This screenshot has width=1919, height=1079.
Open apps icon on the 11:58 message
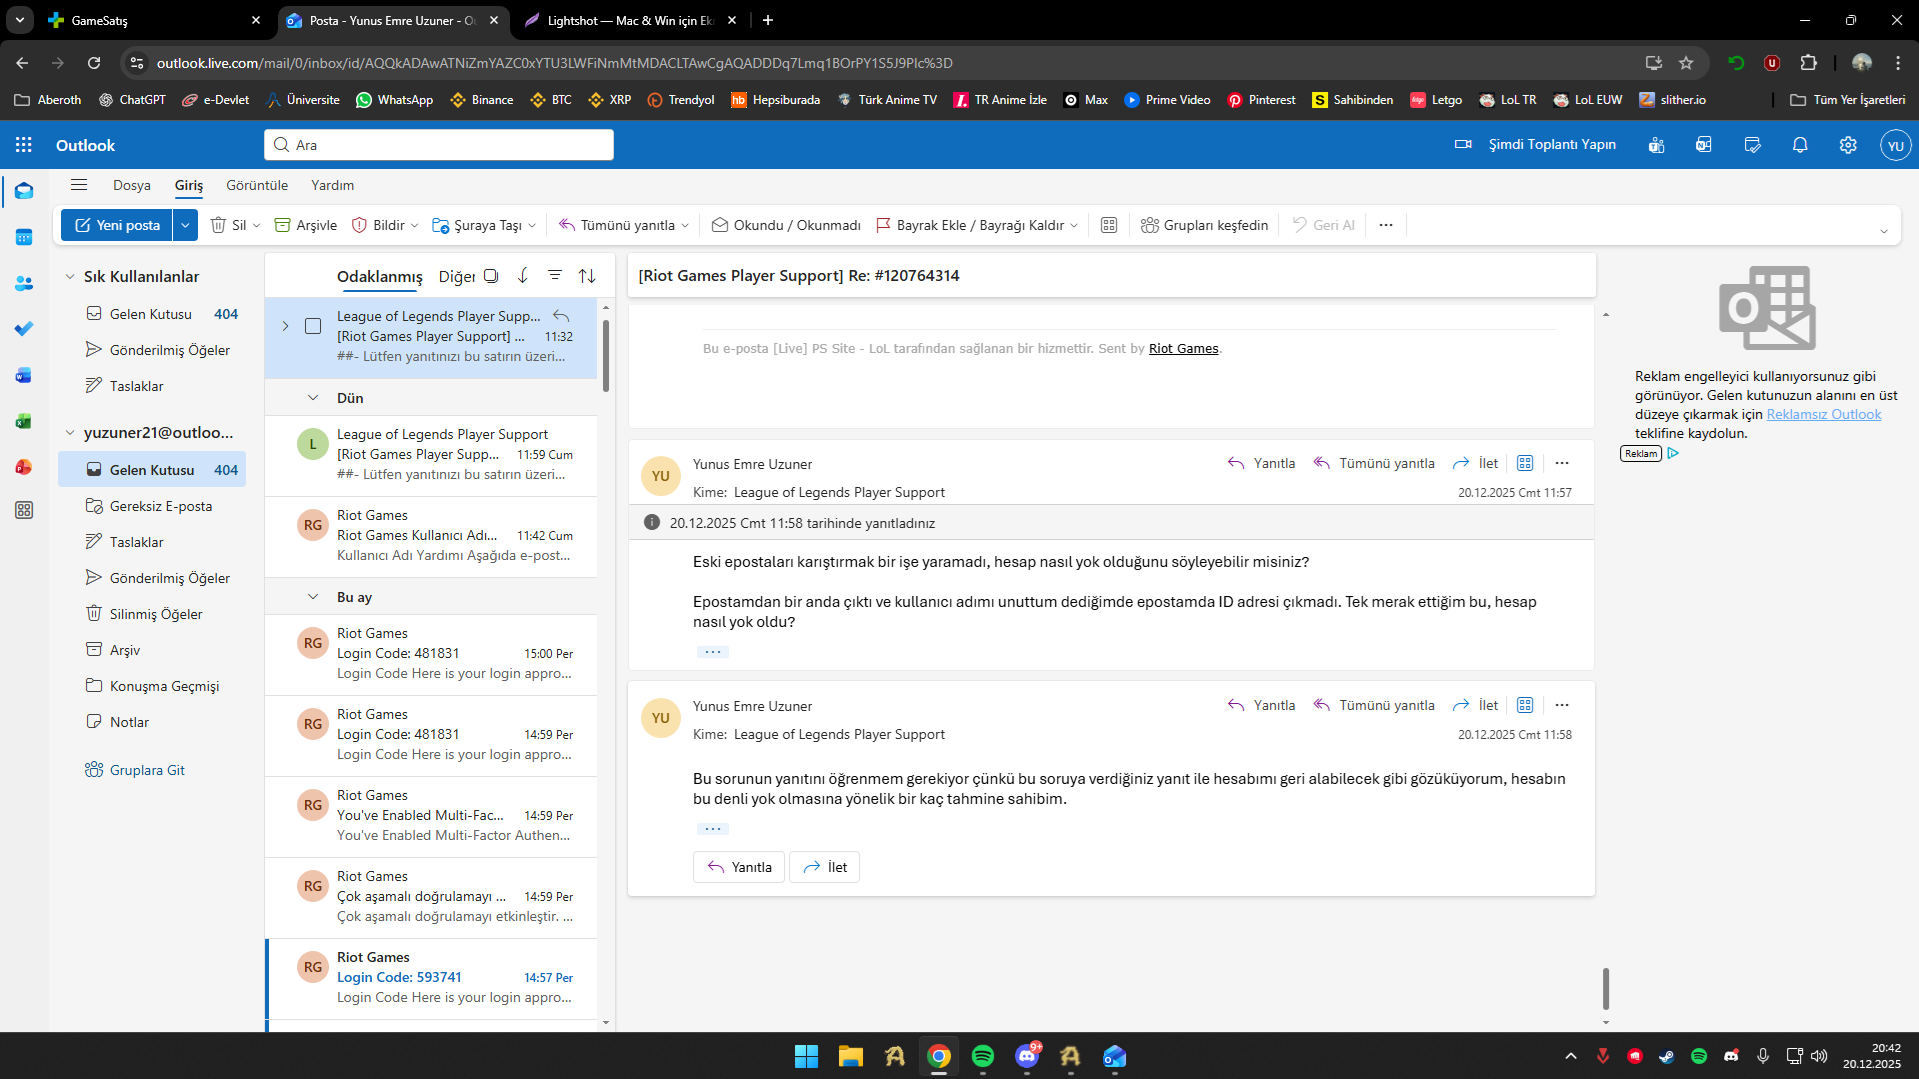click(1525, 705)
